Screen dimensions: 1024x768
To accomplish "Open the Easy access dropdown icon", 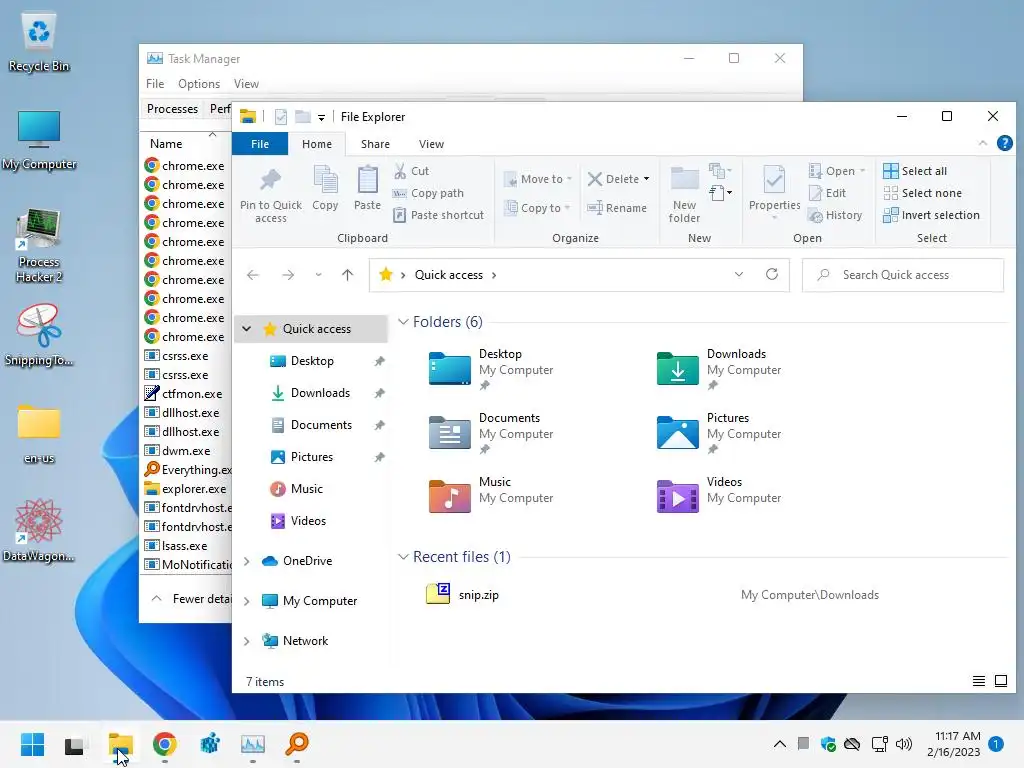I will (720, 193).
